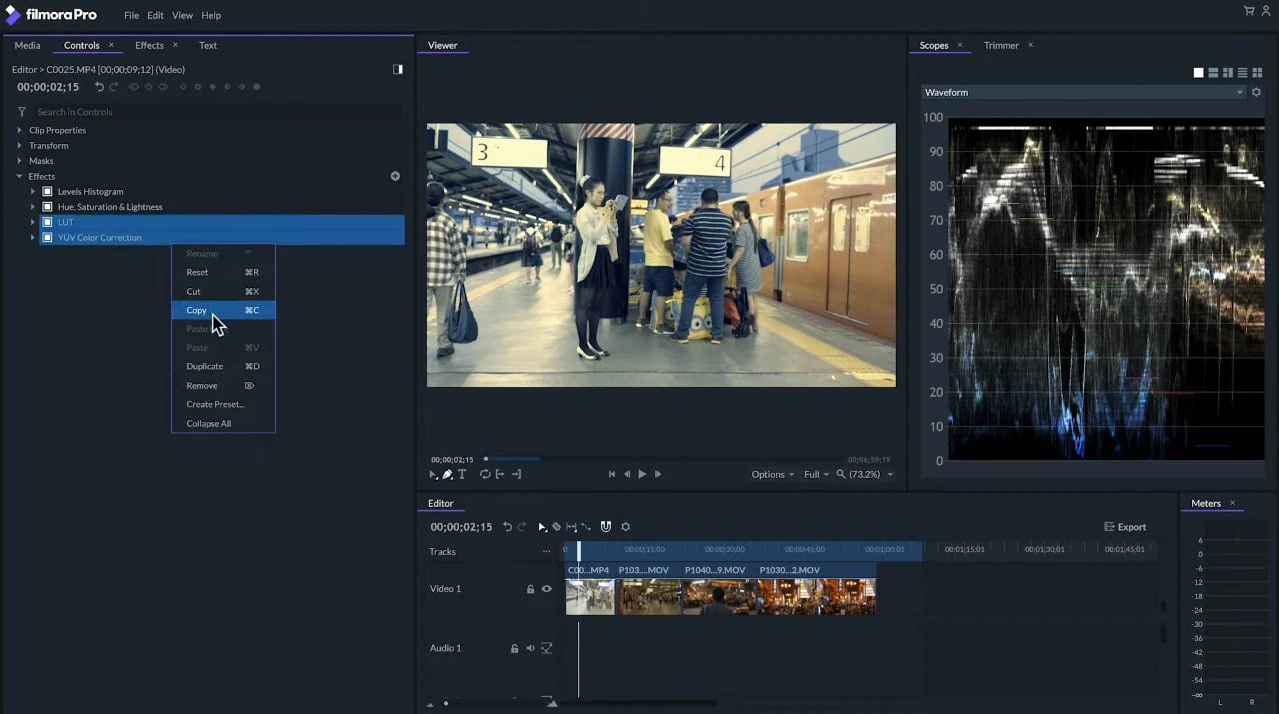Activate the Slip tool in the Editor toolbar
1279x714 pixels.
point(572,527)
